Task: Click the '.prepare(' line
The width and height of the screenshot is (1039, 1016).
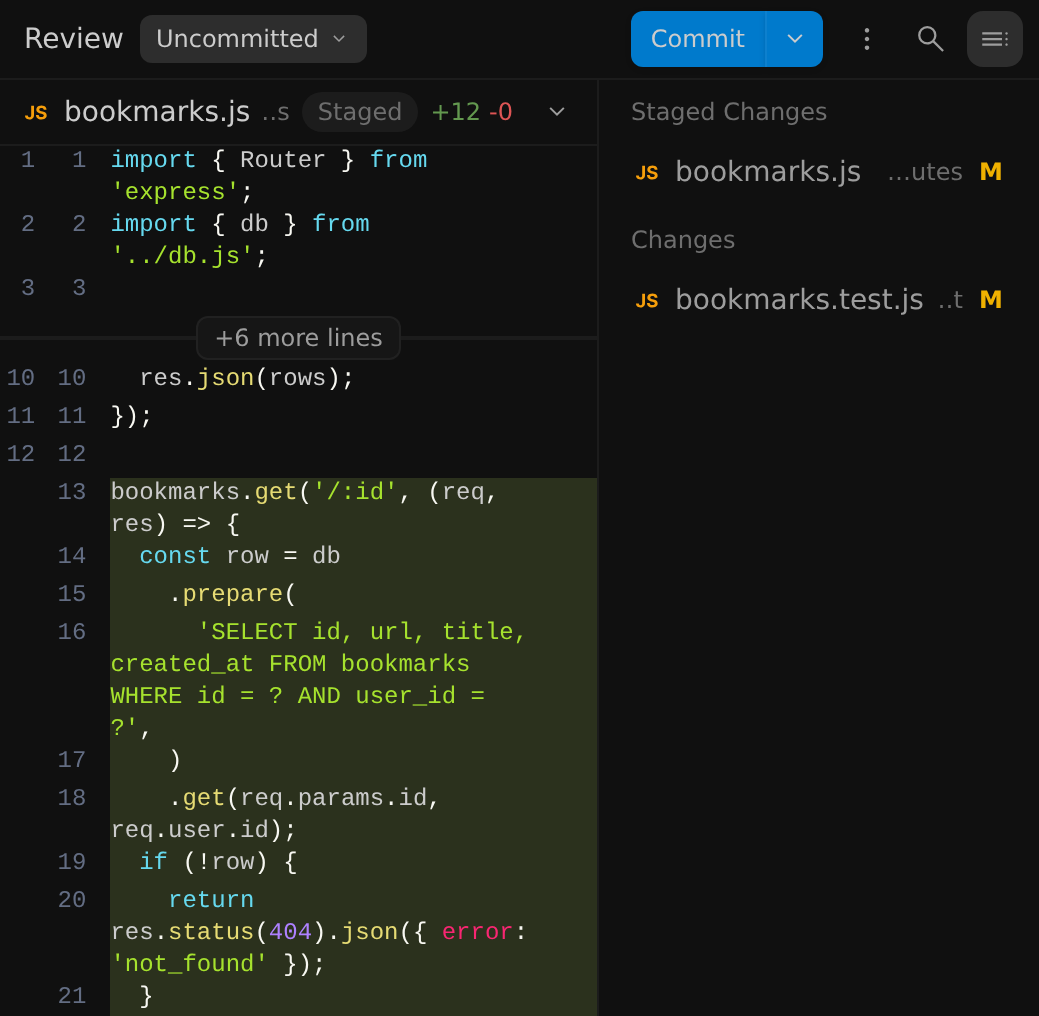Action: pyautogui.click(x=232, y=594)
